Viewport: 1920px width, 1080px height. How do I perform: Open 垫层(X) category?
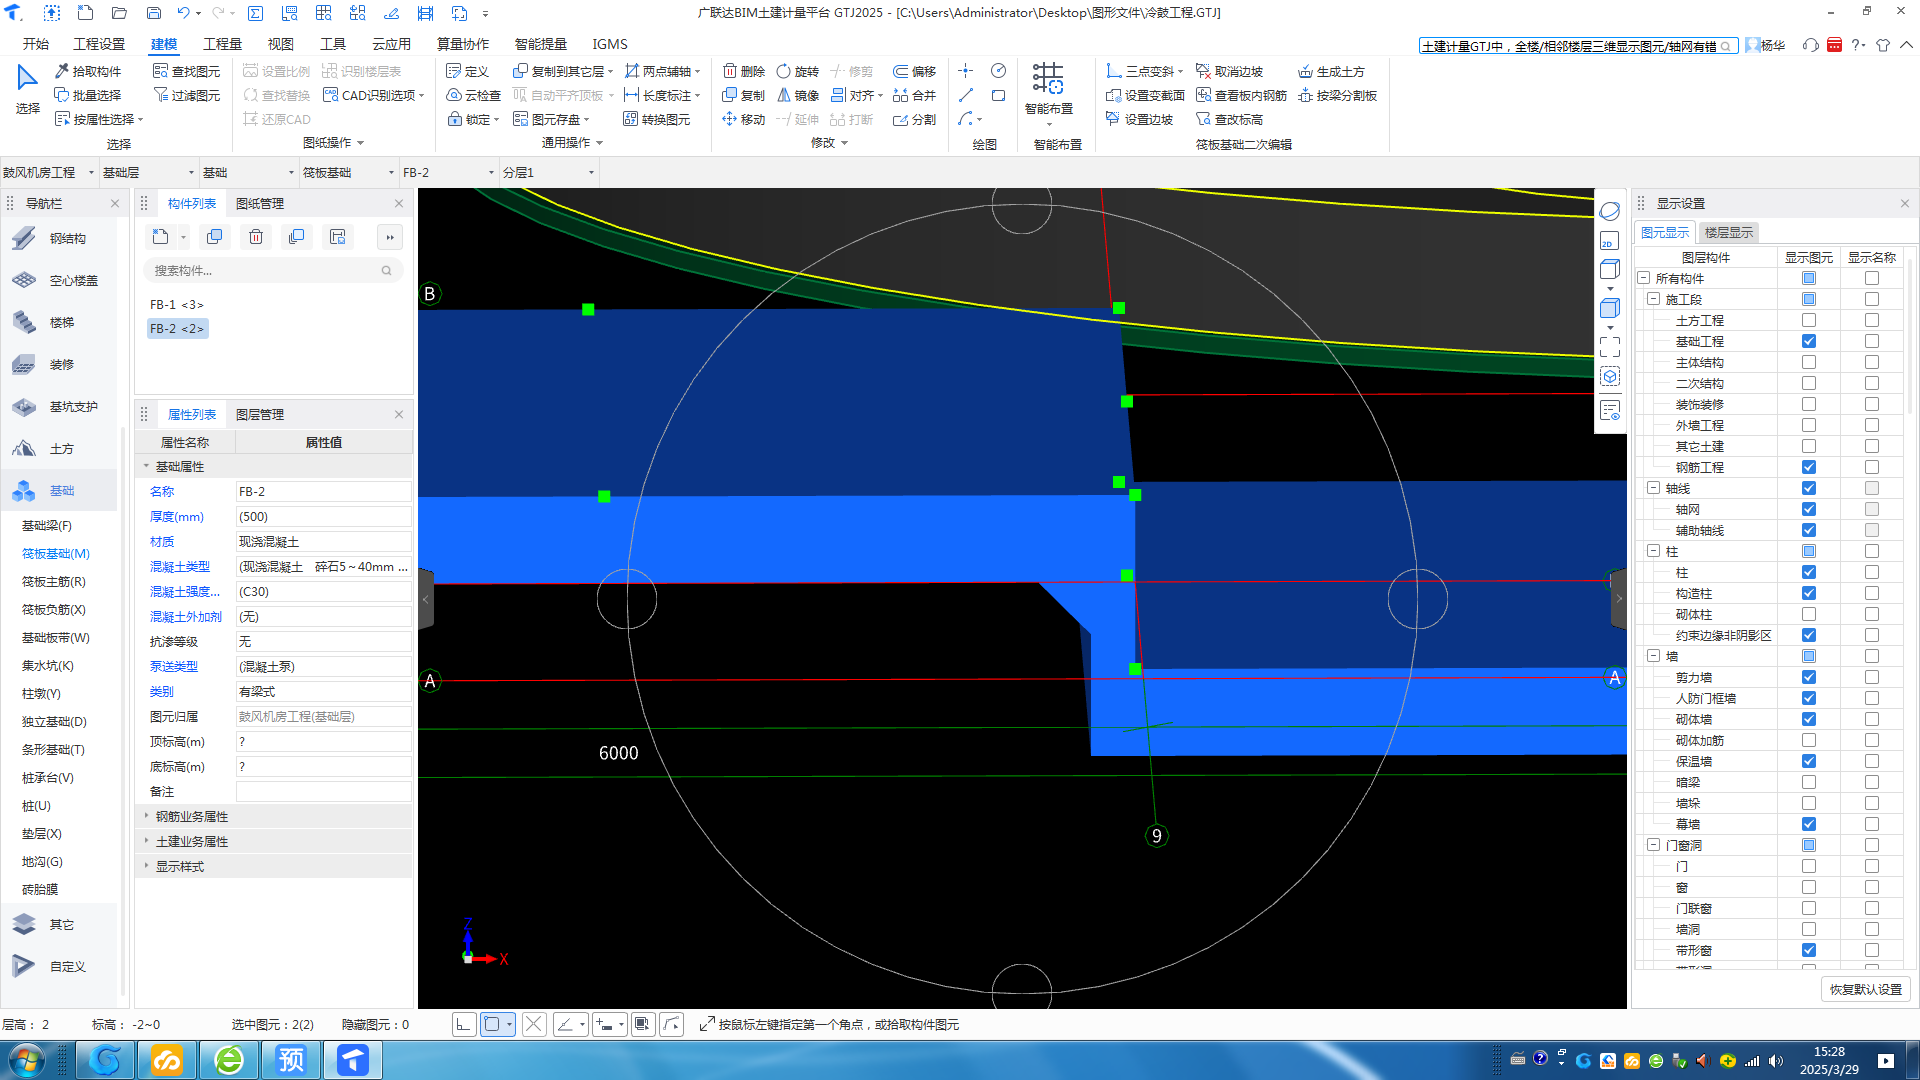42,833
